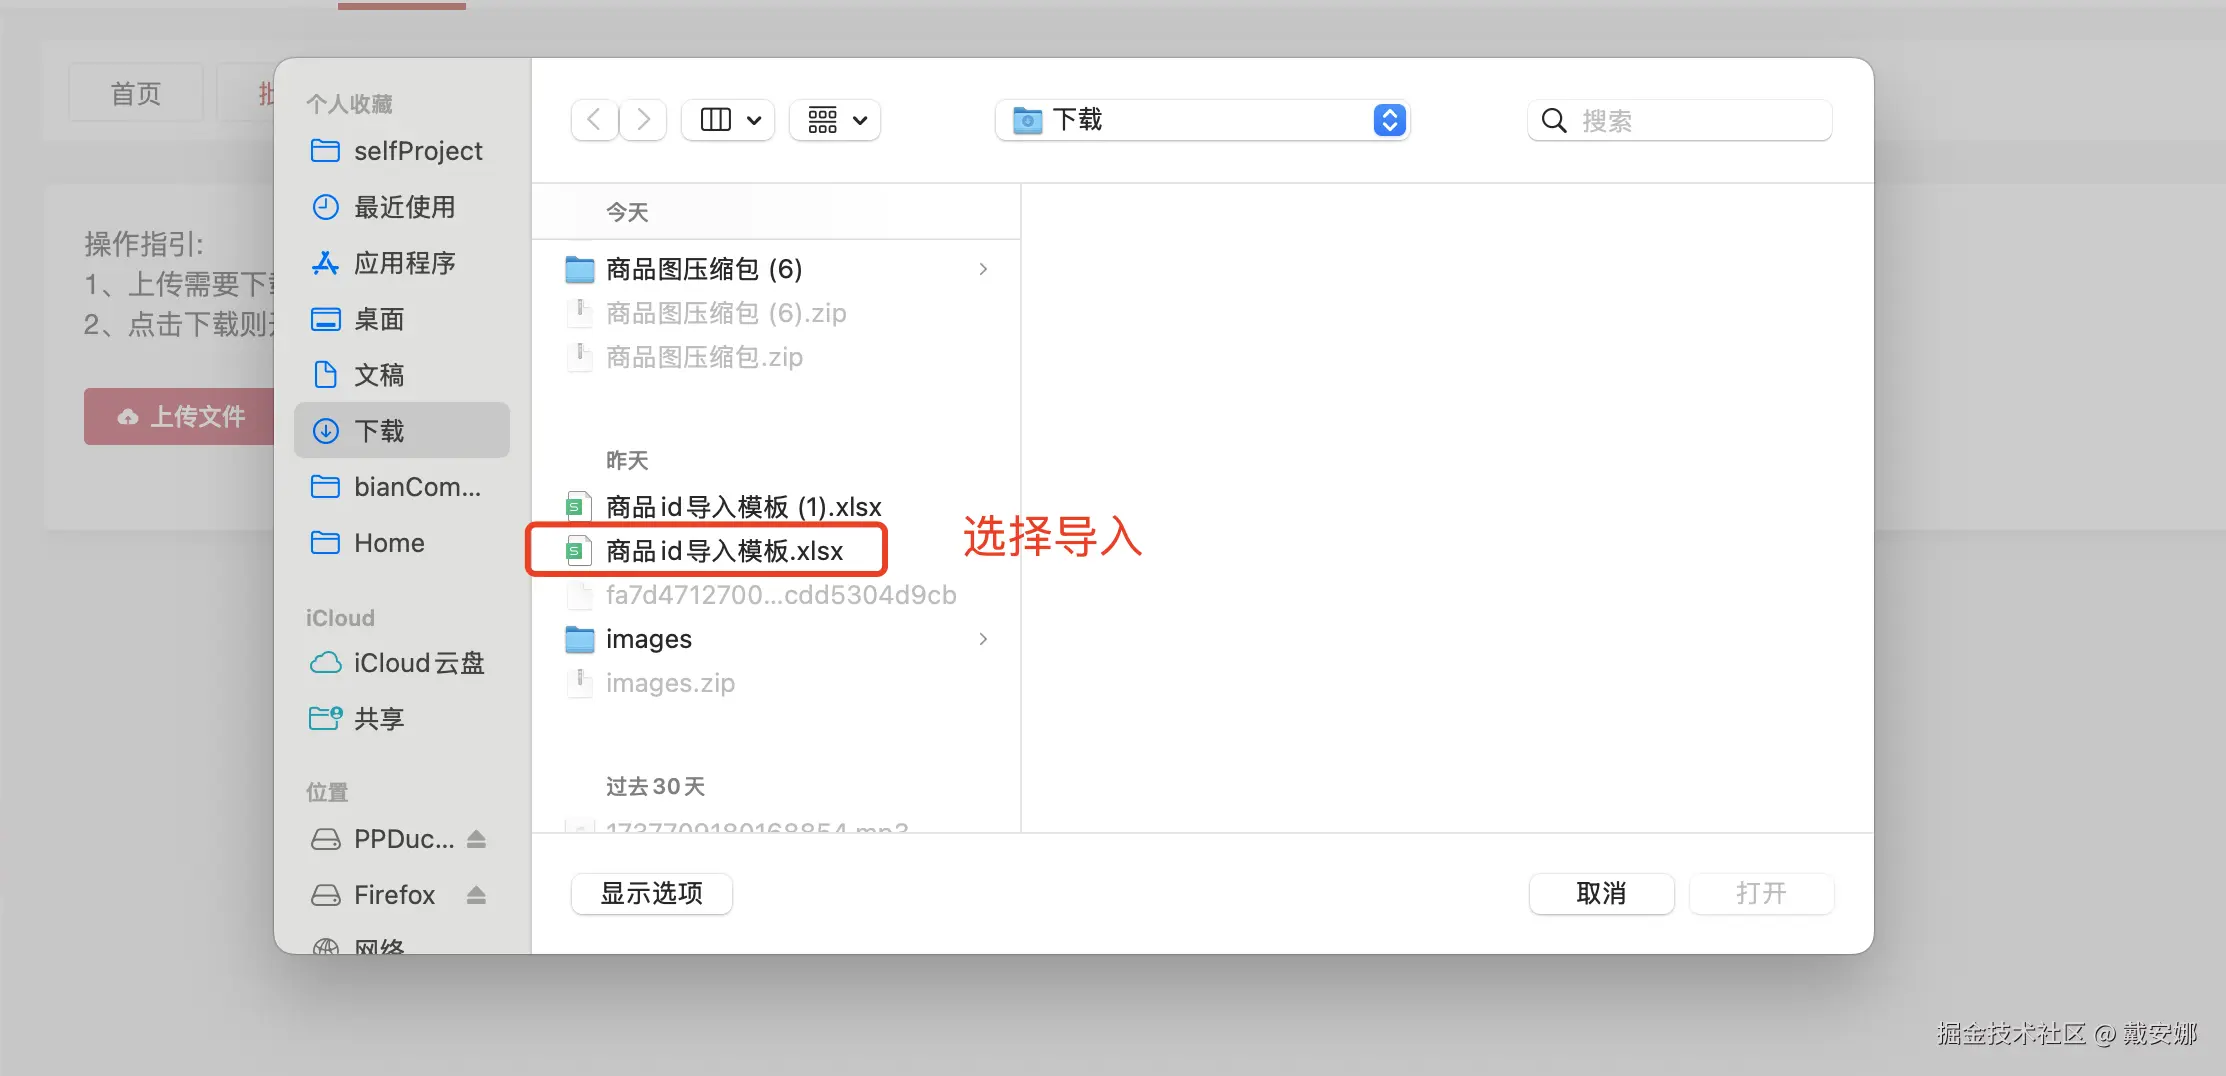Click the 下载 folder icon in location popup
This screenshot has width=2226, height=1076.
coord(1027,120)
